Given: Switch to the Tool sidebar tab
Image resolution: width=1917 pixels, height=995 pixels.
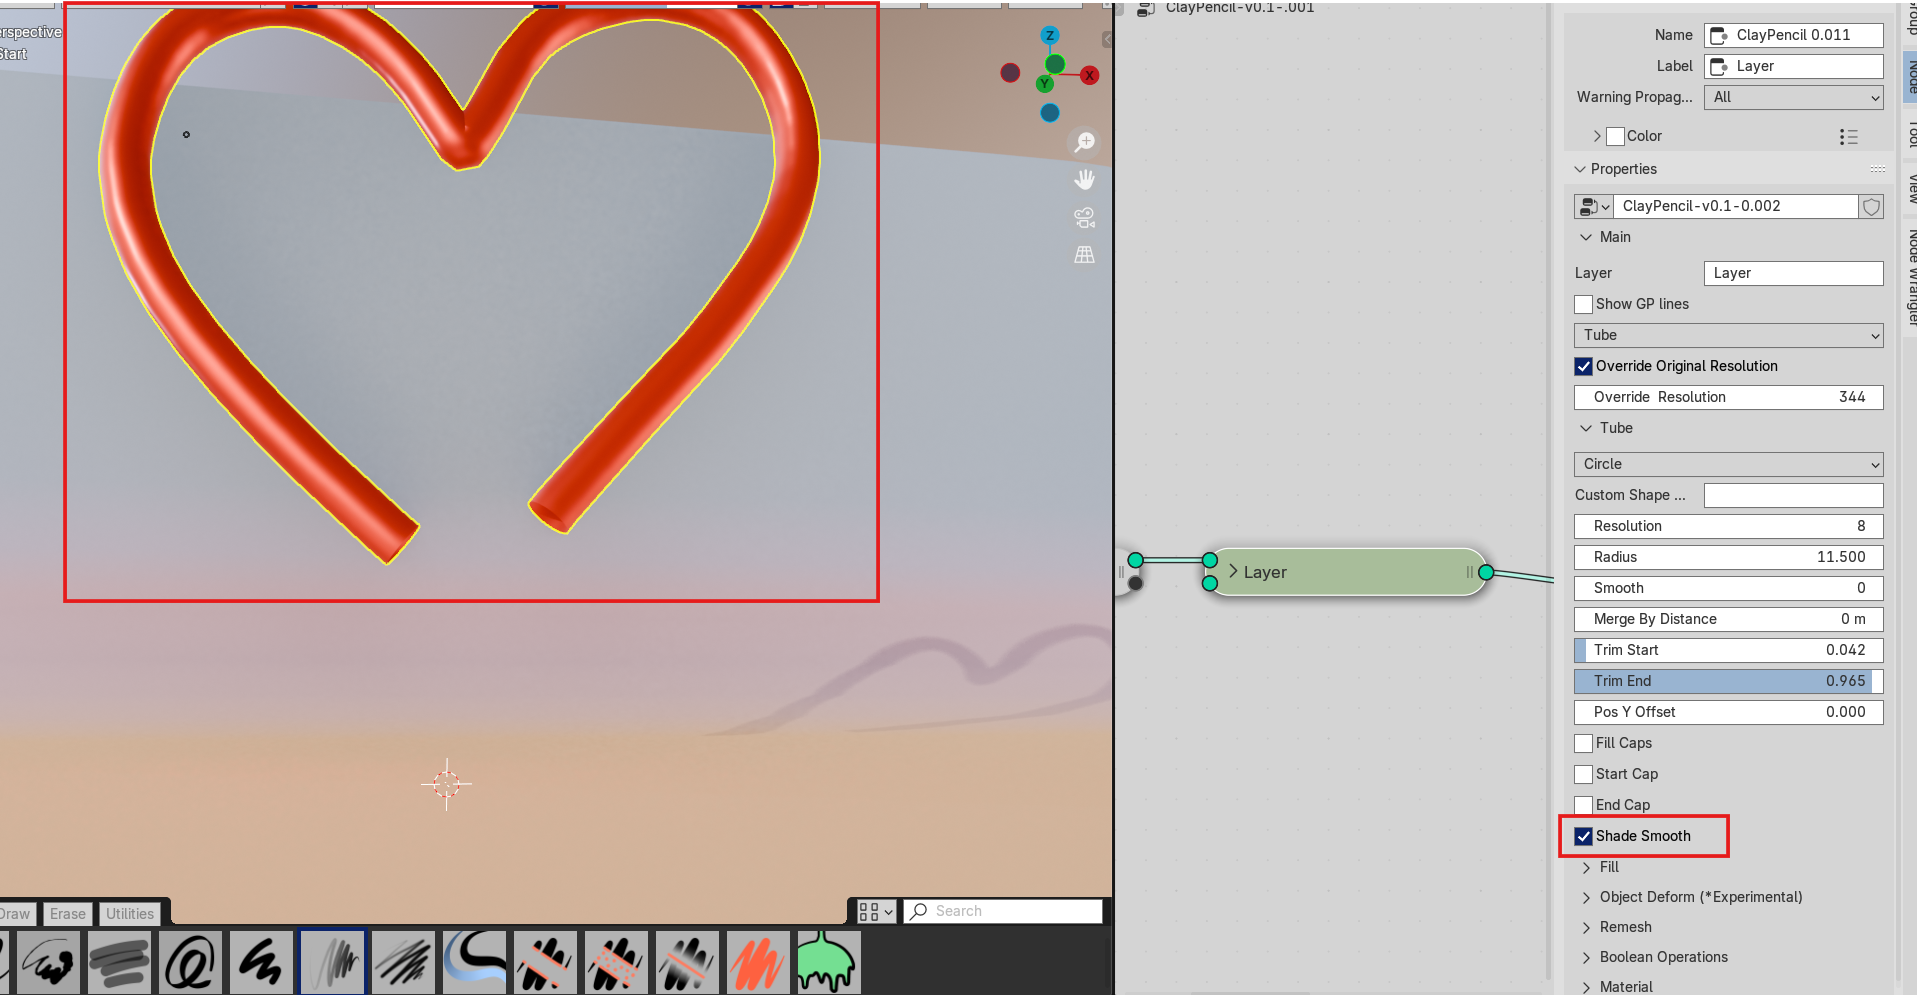Looking at the screenshot, I should (x=1910, y=133).
